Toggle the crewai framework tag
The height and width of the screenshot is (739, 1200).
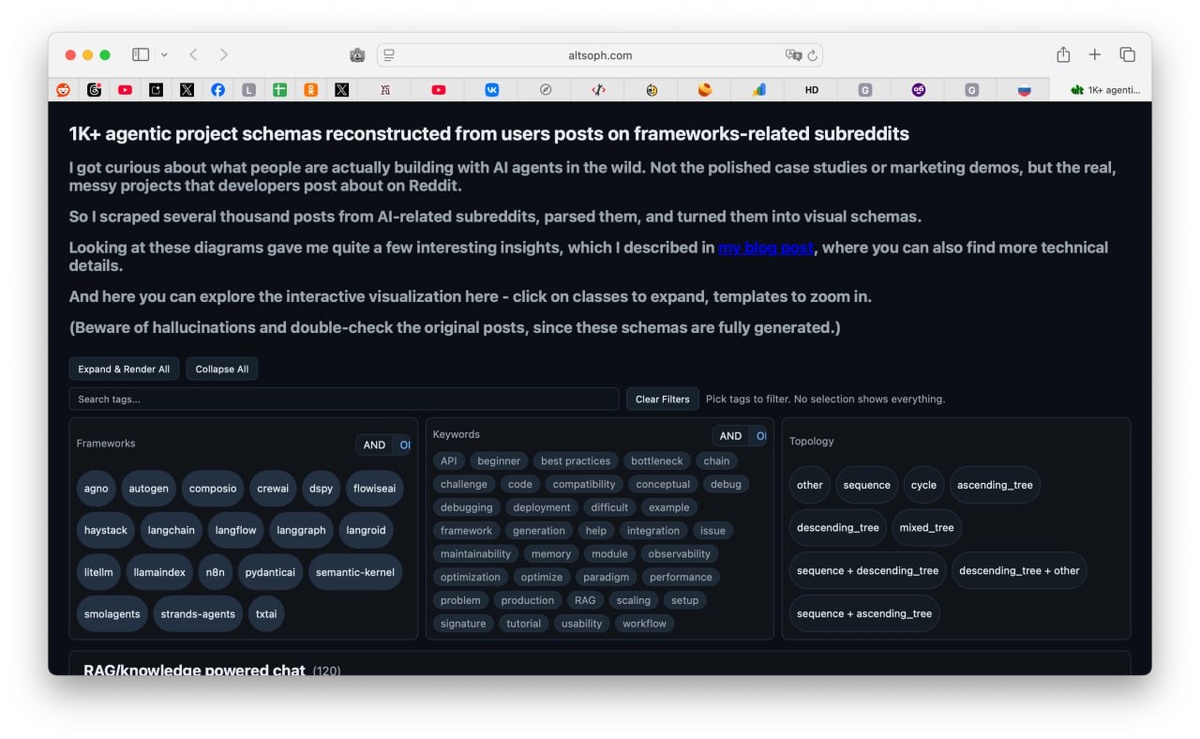[x=273, y=488]
